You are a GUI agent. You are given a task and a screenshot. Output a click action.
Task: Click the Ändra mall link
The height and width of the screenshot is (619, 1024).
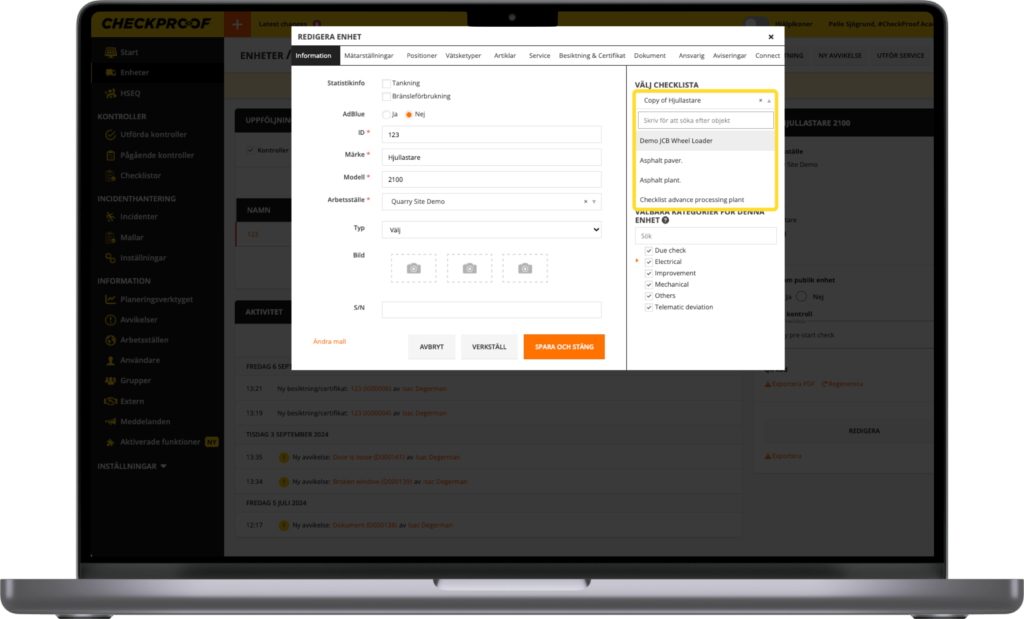pyautogui.click(x=329, y=341)
